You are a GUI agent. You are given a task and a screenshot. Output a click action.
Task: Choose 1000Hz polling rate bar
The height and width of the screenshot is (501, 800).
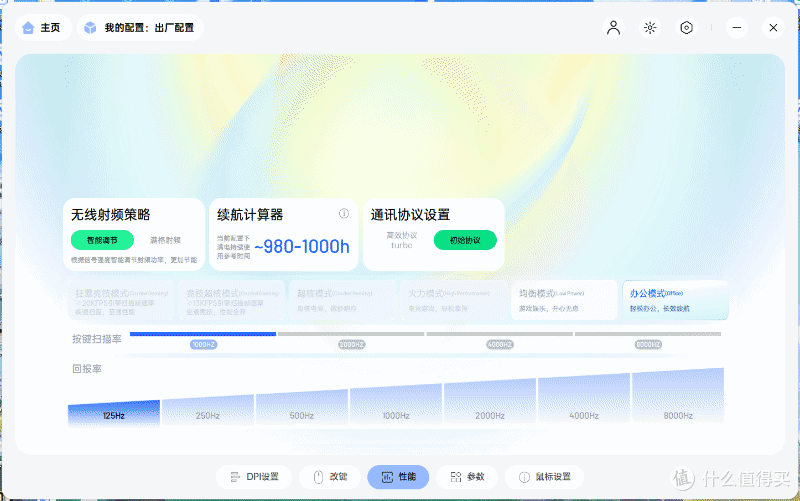(396, 405)
